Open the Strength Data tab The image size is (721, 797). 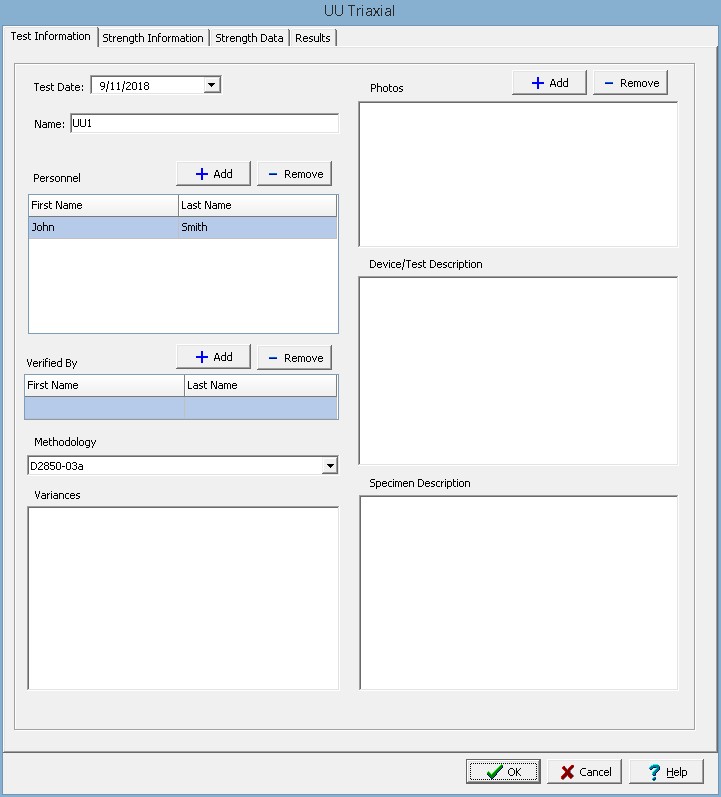(249, 38)
